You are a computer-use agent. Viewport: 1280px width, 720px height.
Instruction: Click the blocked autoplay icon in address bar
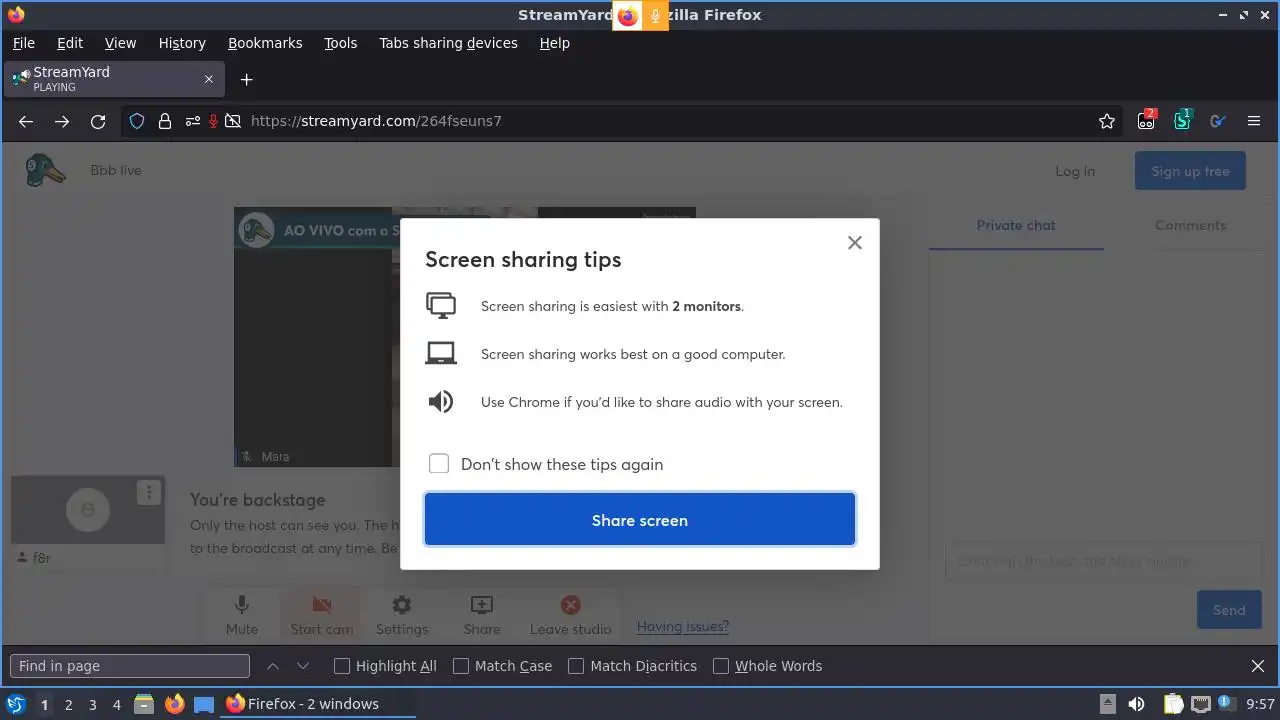233,121
